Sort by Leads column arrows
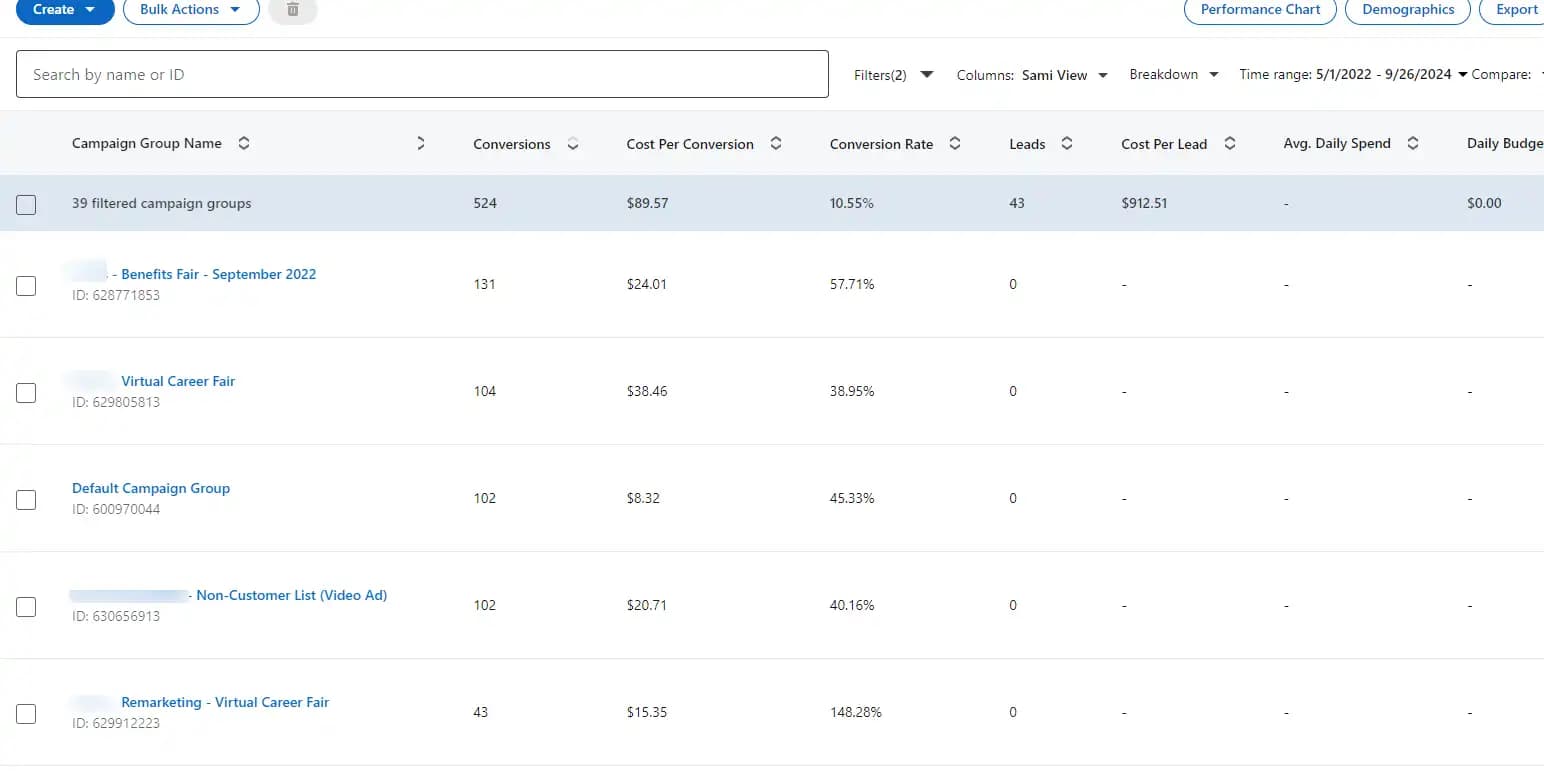1544x771 pixels. pos(1067,144)
